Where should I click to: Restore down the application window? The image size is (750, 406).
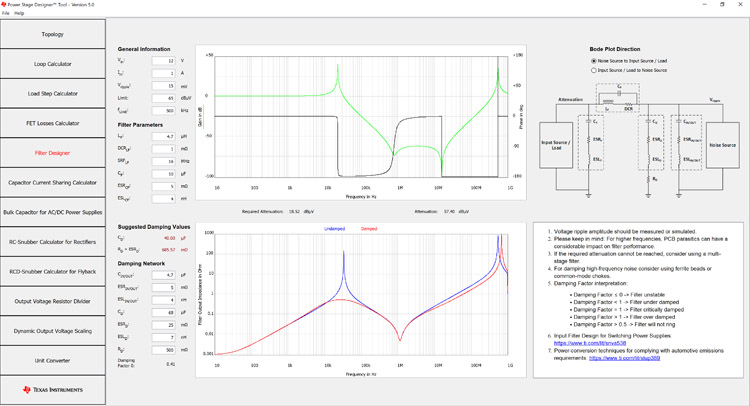click(x=722, y=4)
